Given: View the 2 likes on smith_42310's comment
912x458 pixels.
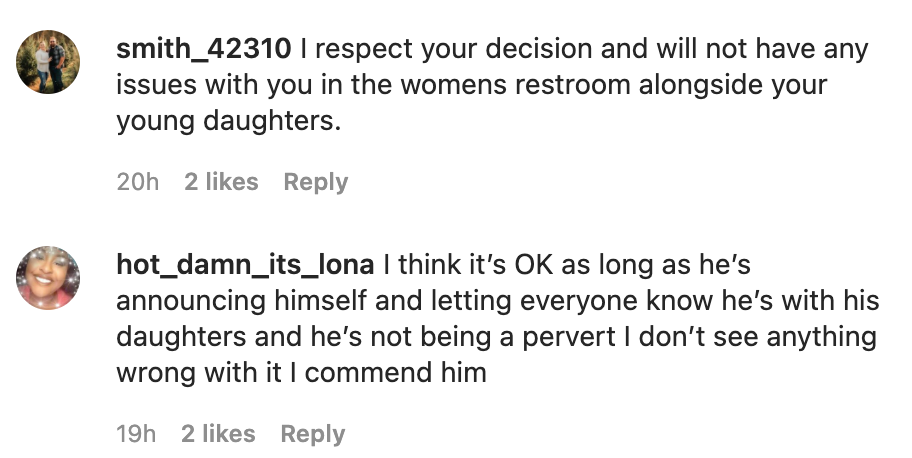Looking at the screenshot, I should pos(221,182).
